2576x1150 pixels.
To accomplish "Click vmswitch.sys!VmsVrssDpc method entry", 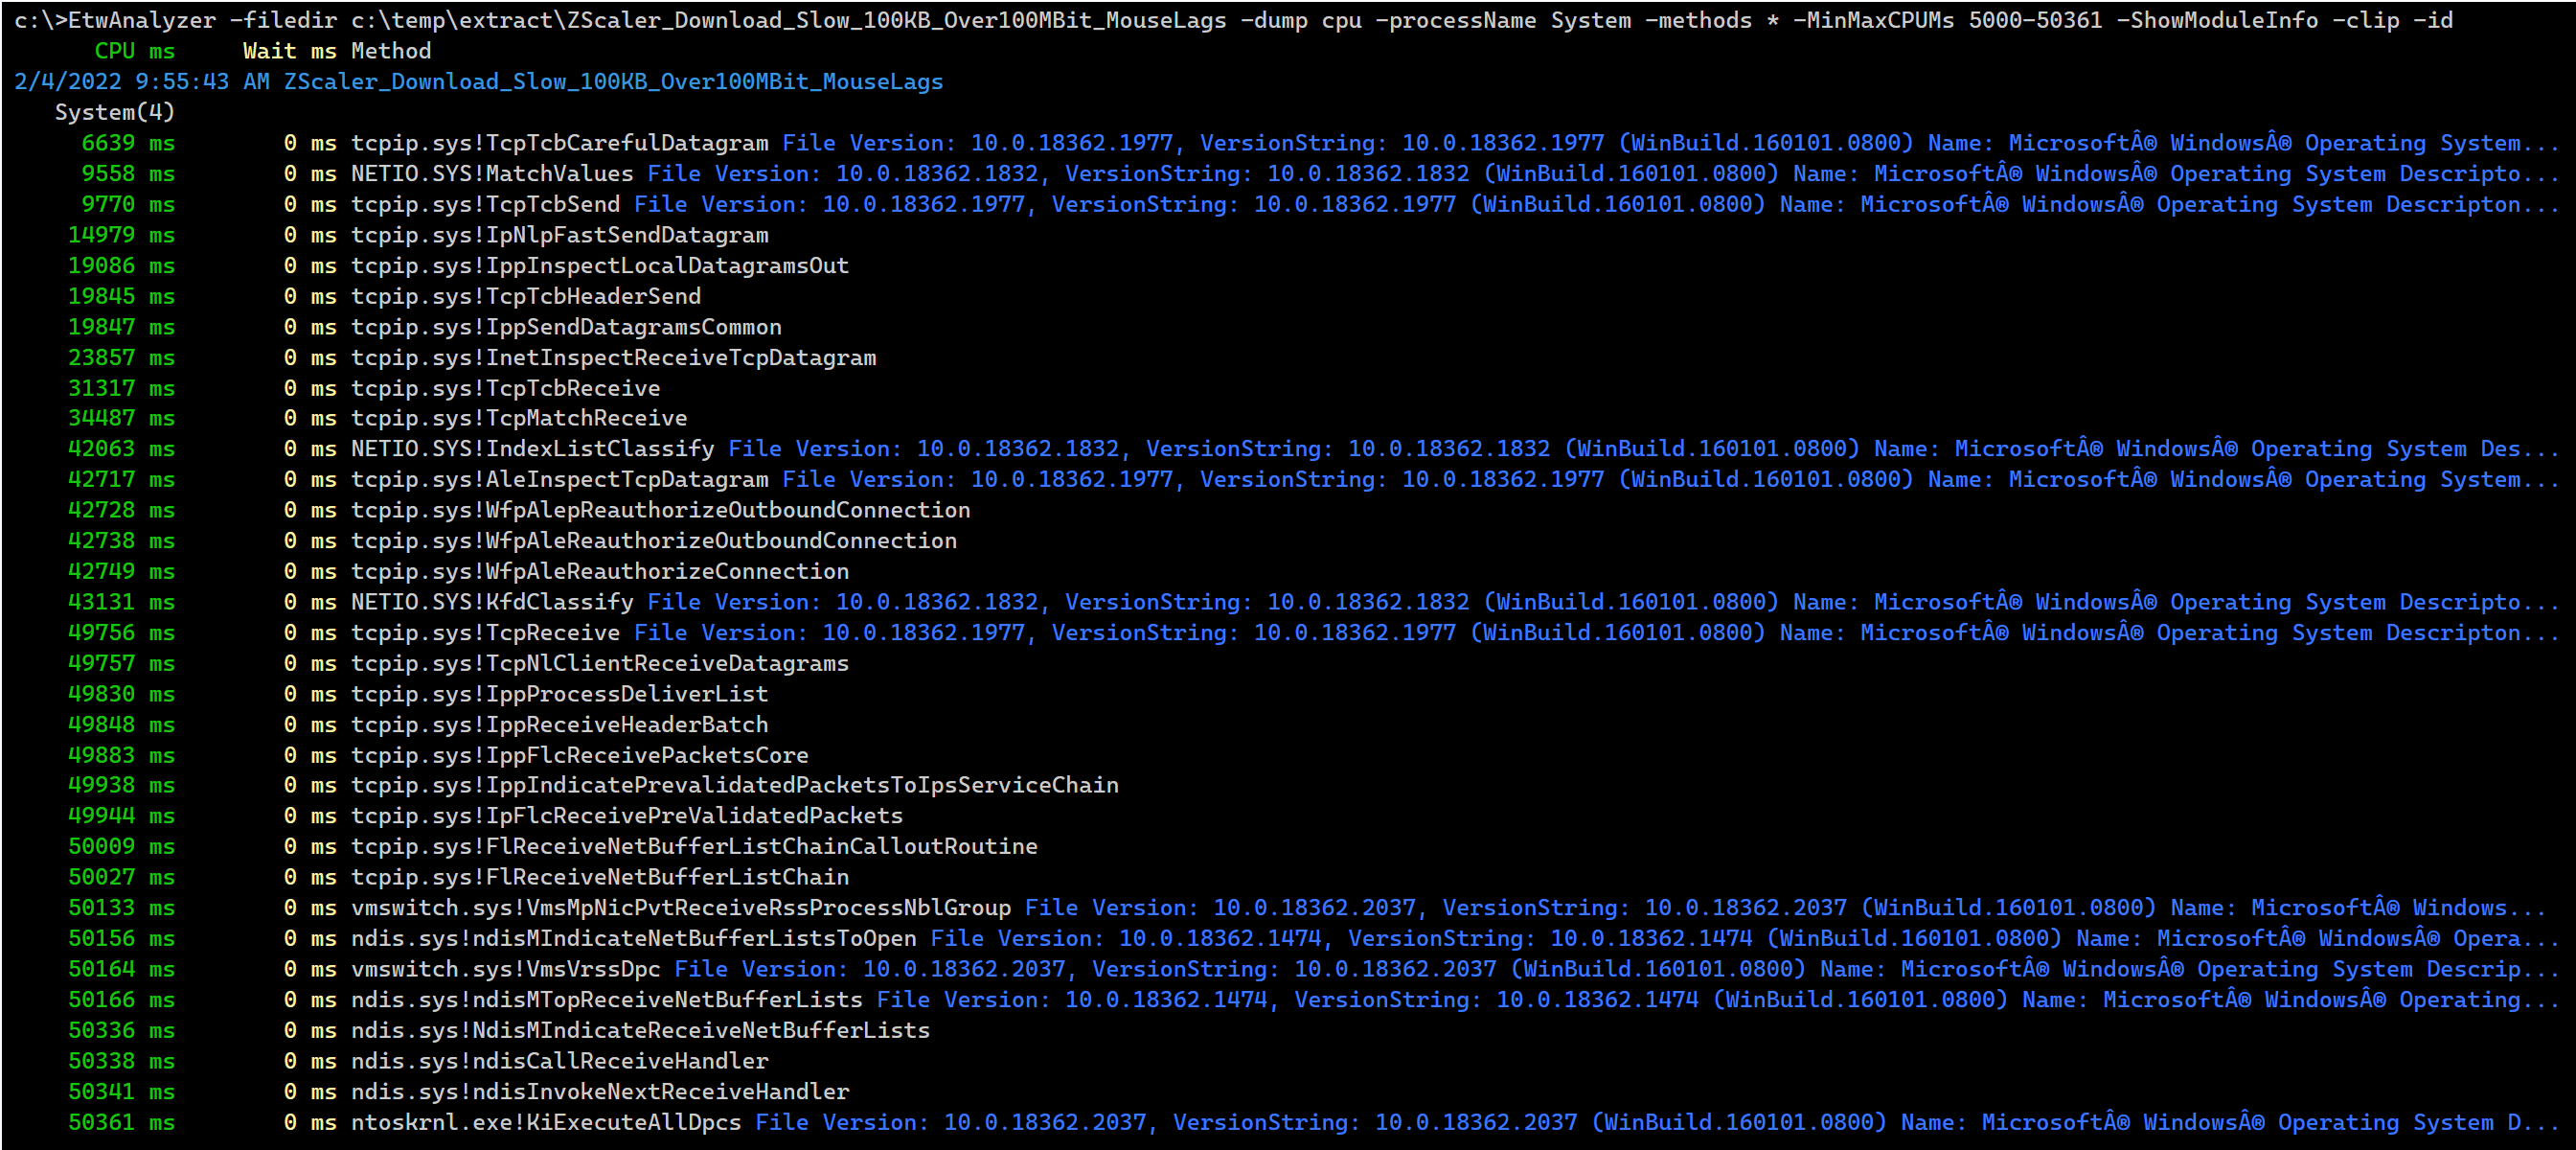I will (x=505, y=969).
